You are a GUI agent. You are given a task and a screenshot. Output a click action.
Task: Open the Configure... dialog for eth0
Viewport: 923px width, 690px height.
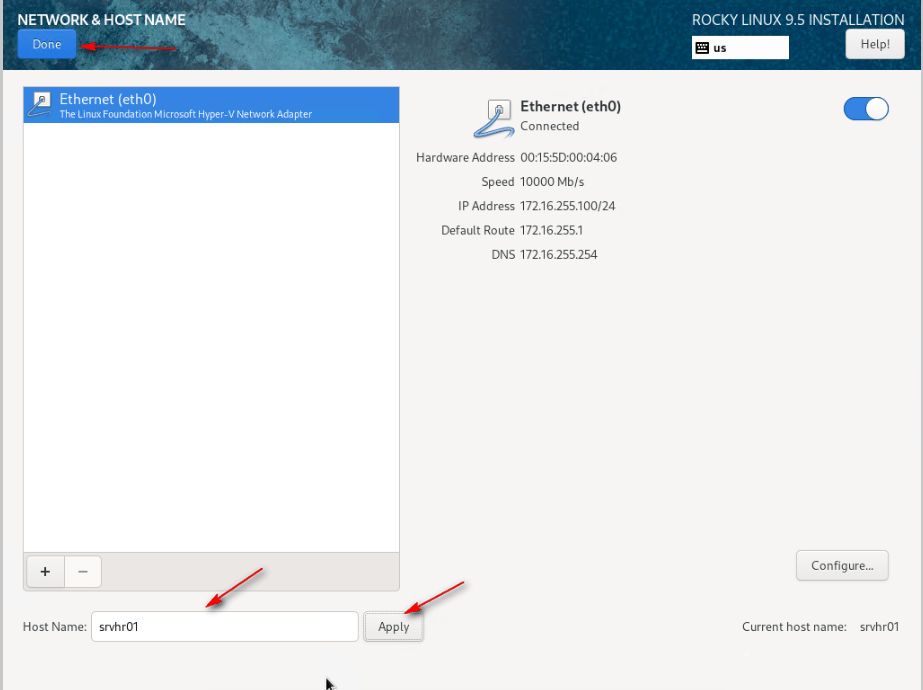click(842, 565)
